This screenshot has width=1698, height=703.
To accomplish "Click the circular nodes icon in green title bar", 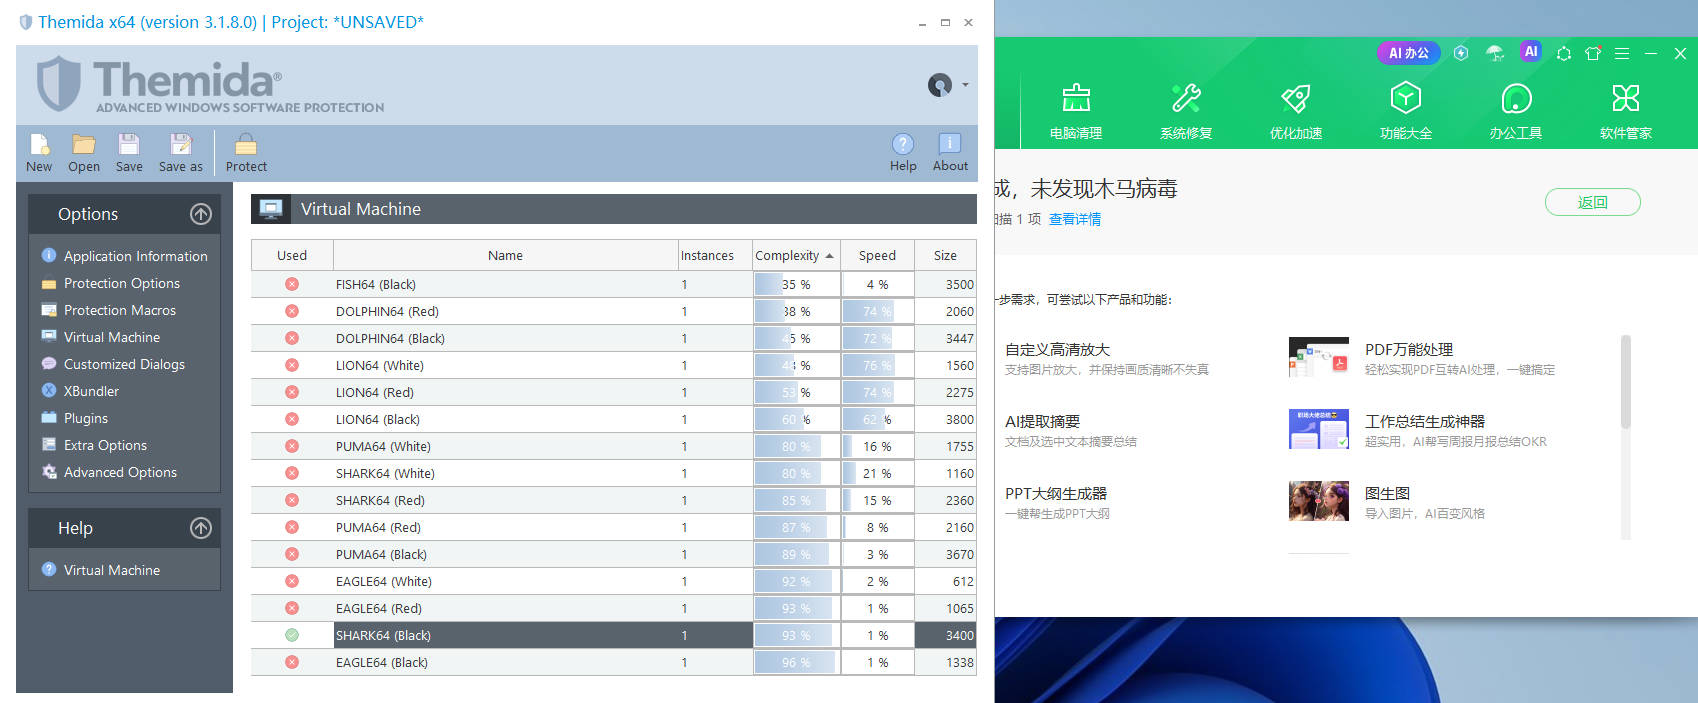I will click(1564, 53).
